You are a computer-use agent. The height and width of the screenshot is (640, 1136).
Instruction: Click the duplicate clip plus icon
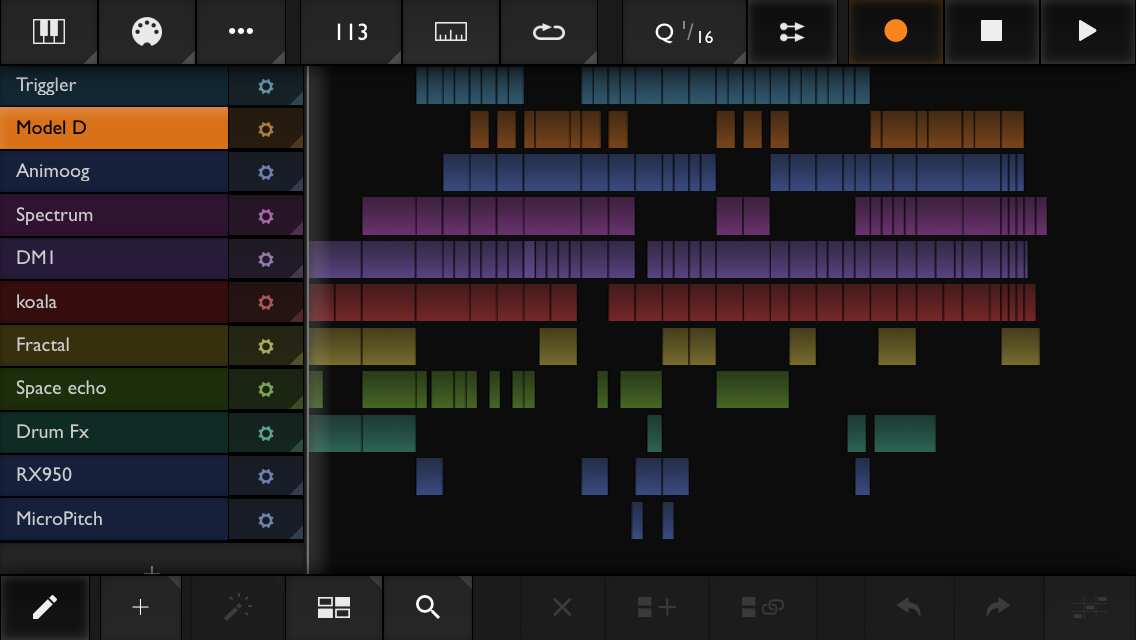pyautogui.click(x=656, y=607)
